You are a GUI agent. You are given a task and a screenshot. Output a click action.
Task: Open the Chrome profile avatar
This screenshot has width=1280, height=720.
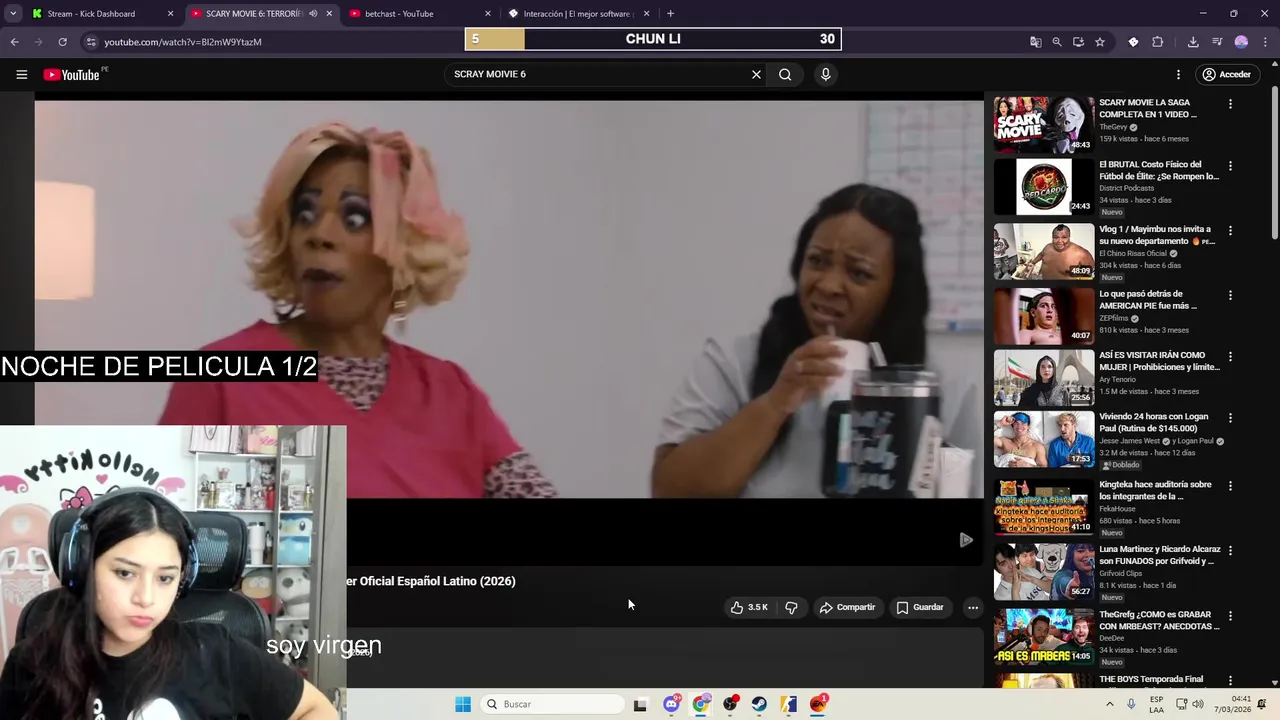[1241, 42]
